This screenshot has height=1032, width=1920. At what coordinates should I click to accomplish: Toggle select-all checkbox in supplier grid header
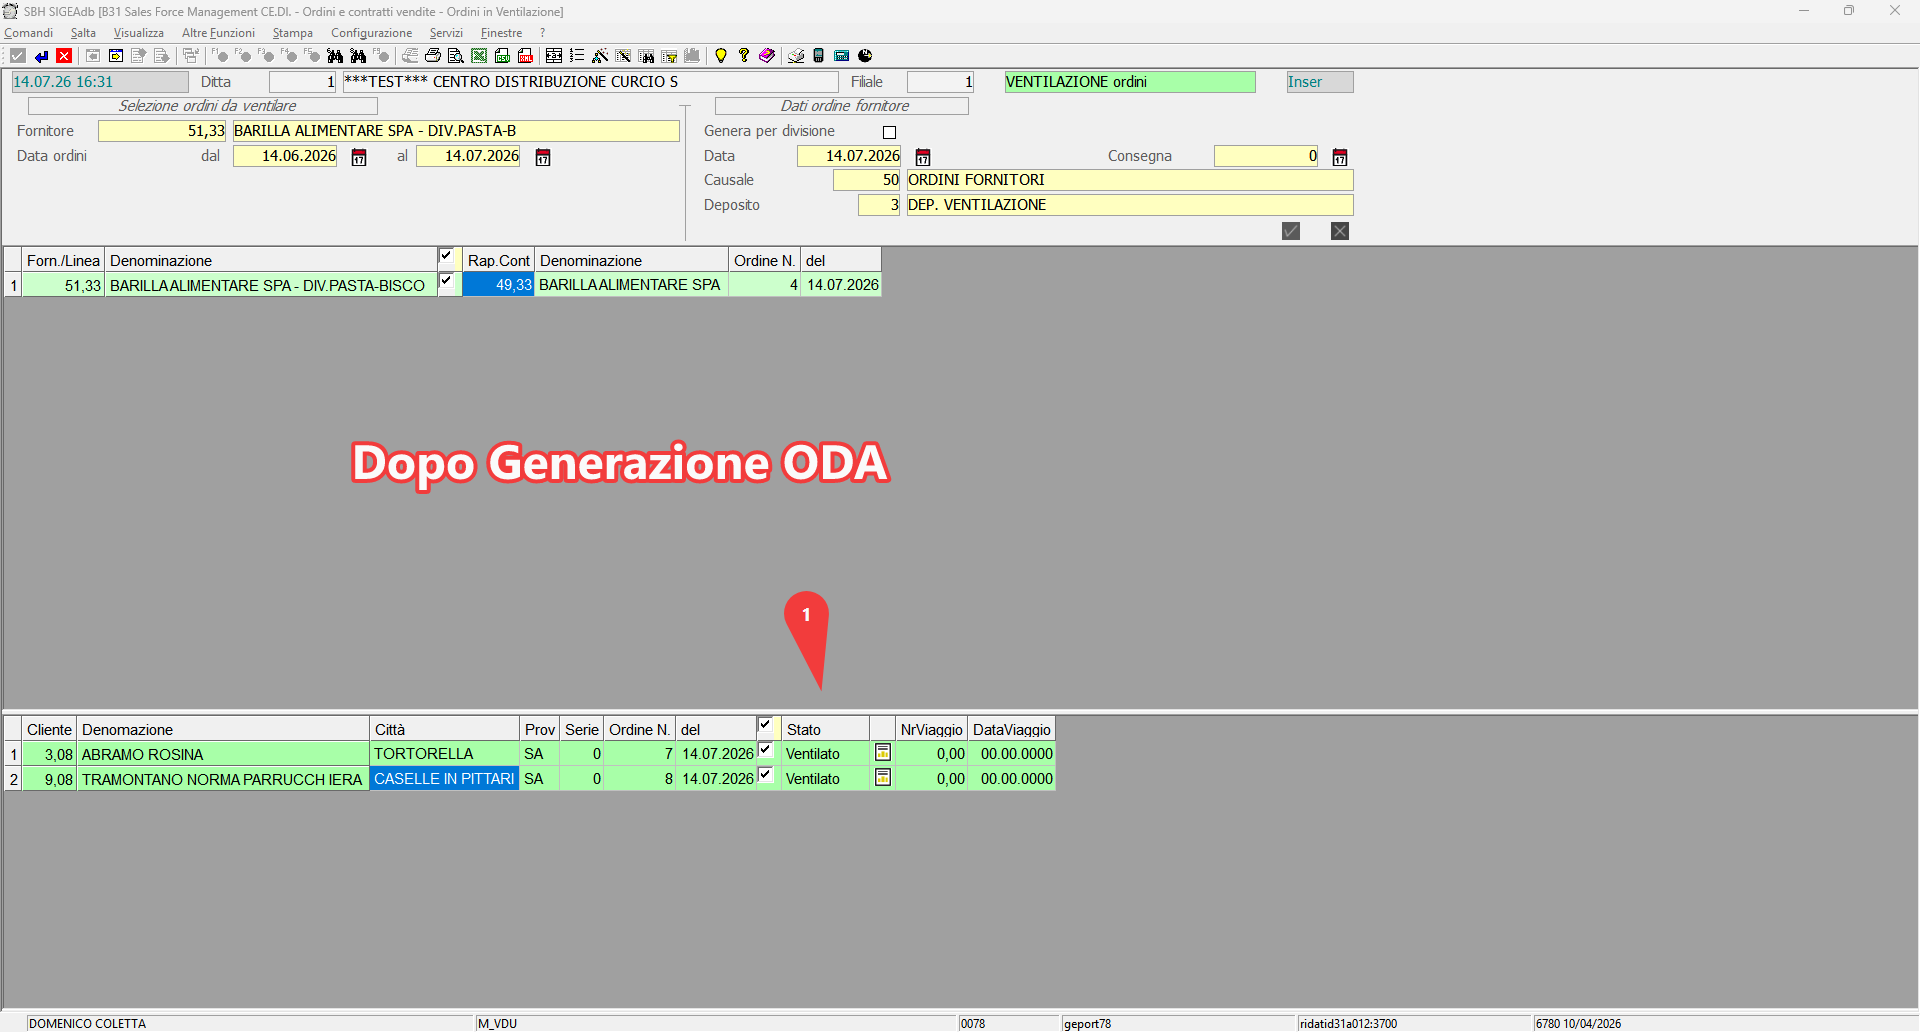click(x=446, y=257)
